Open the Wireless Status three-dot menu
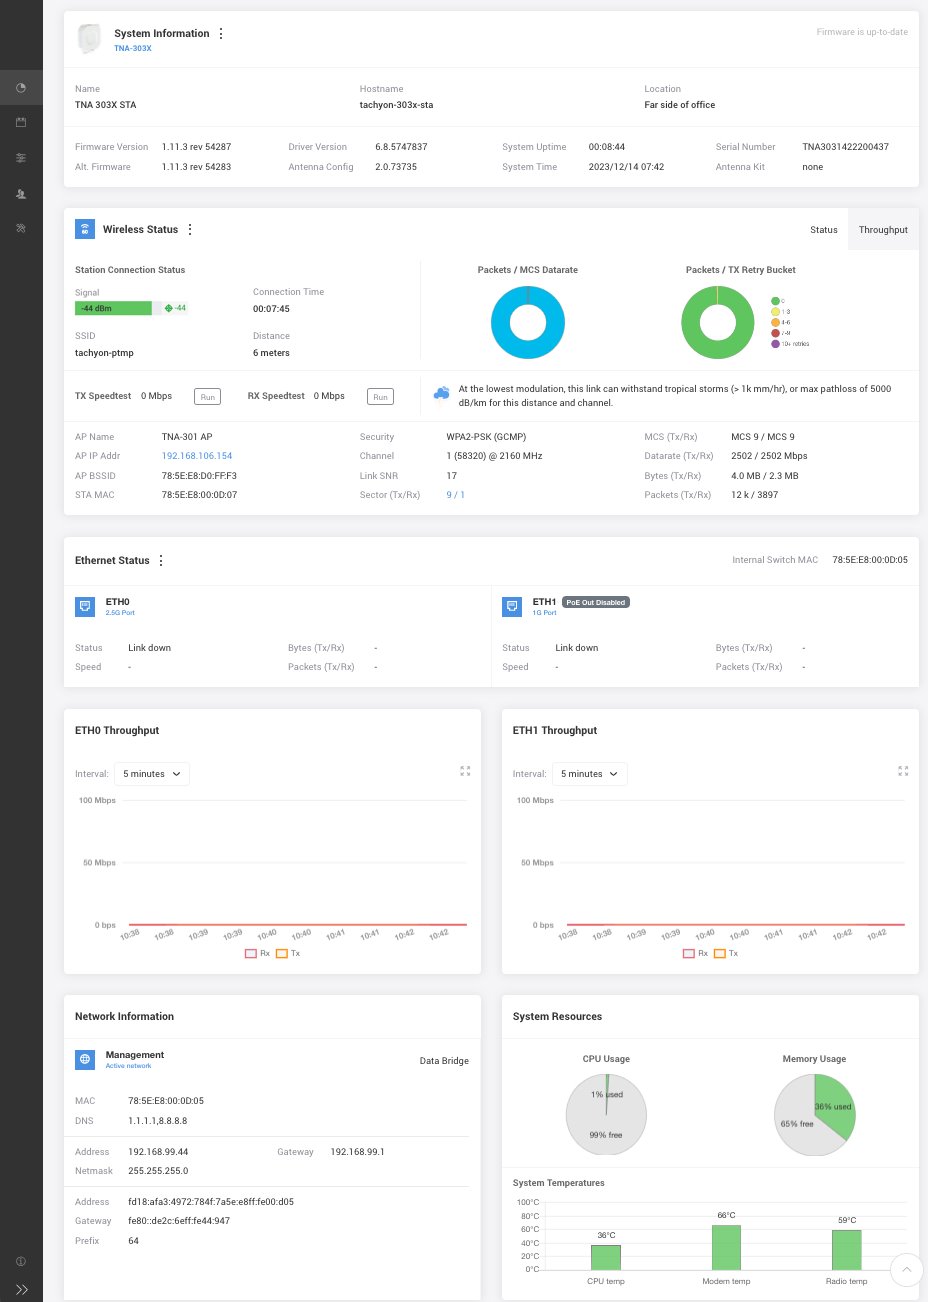 190,230
